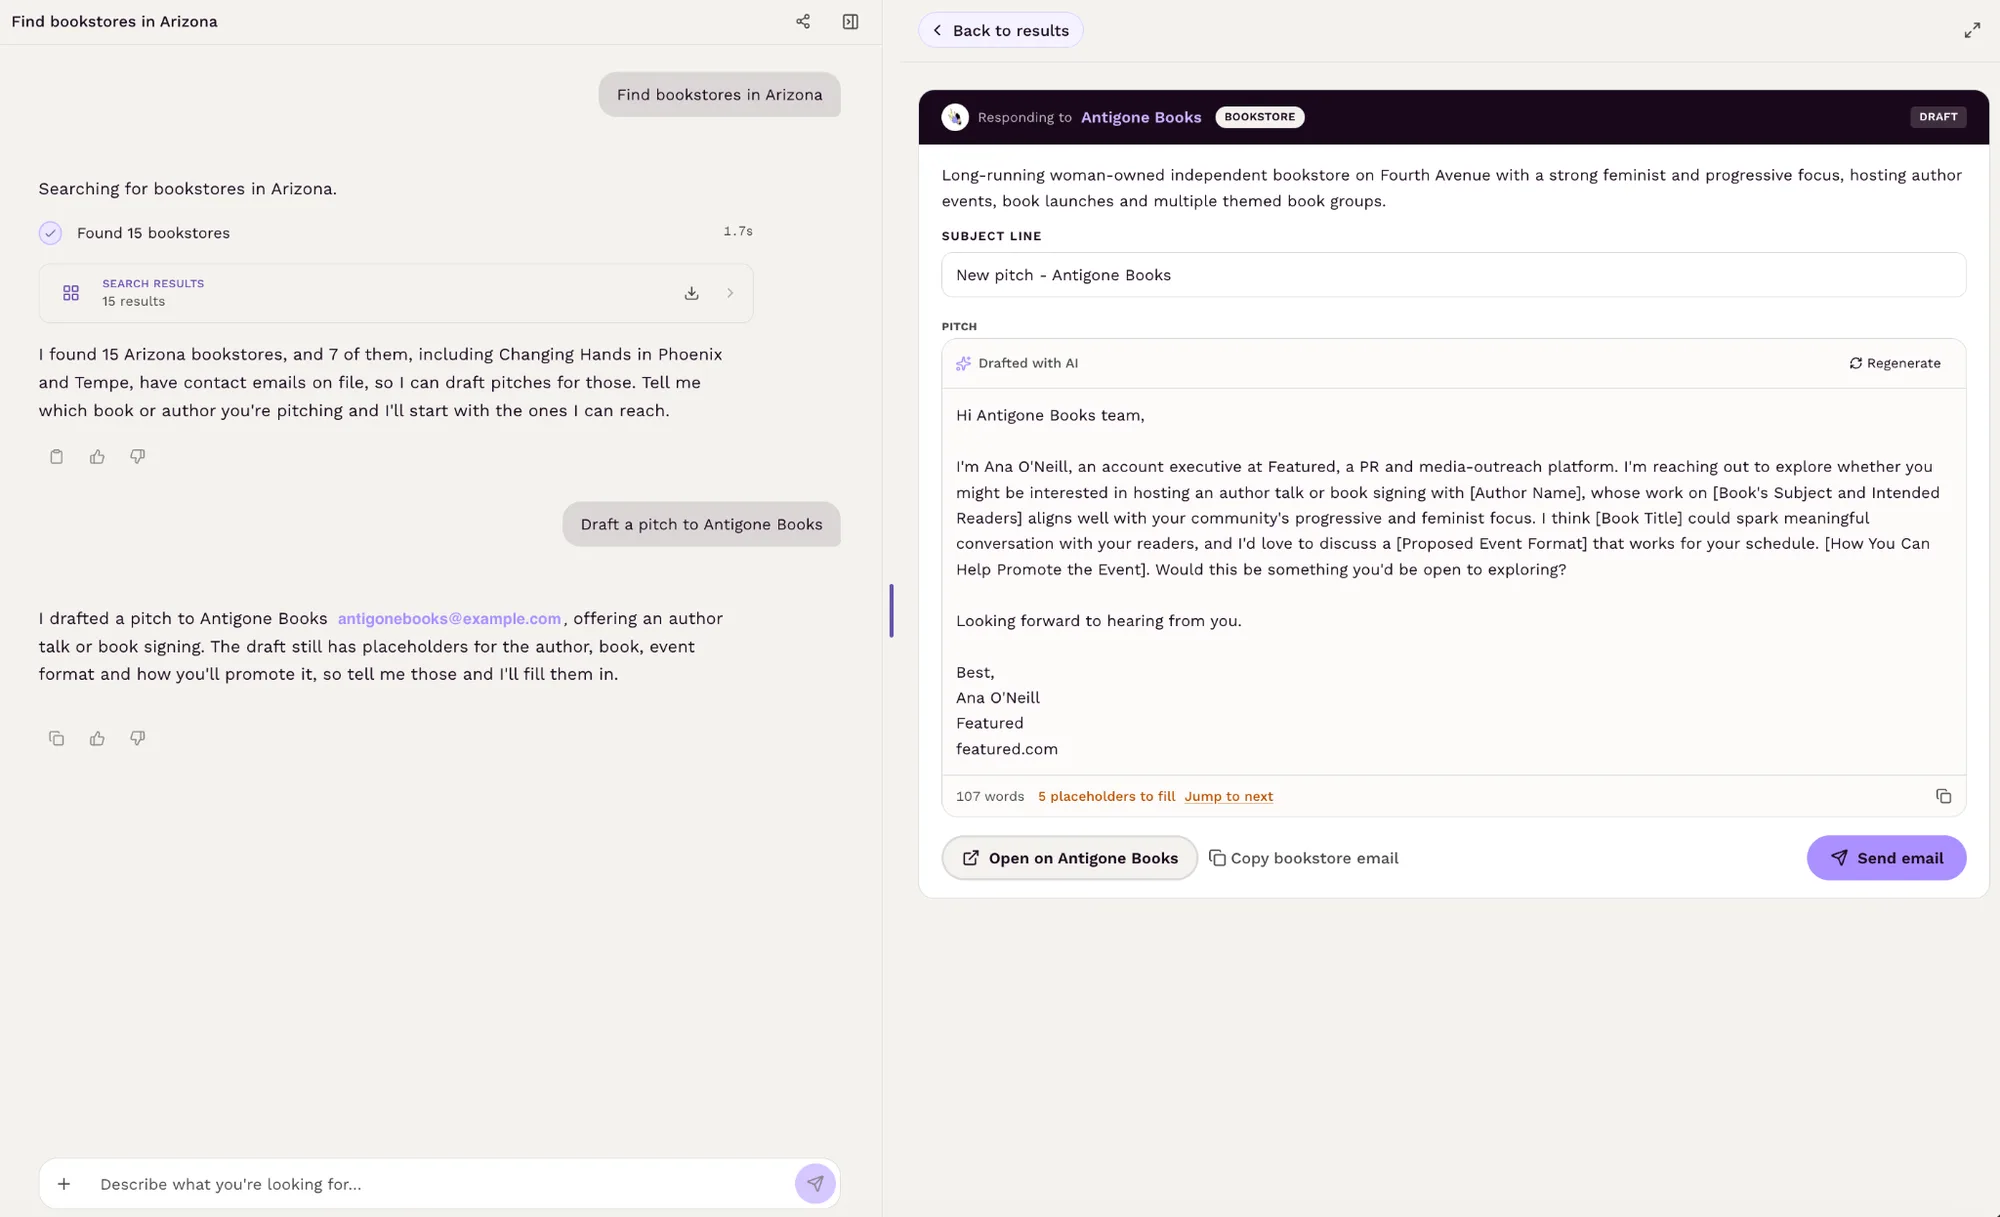The image size is (2000, 1217).
Task: Thumbs up the 15 Arizona bookstores reply
Action: pyautogui.click(x=97, y=457)
